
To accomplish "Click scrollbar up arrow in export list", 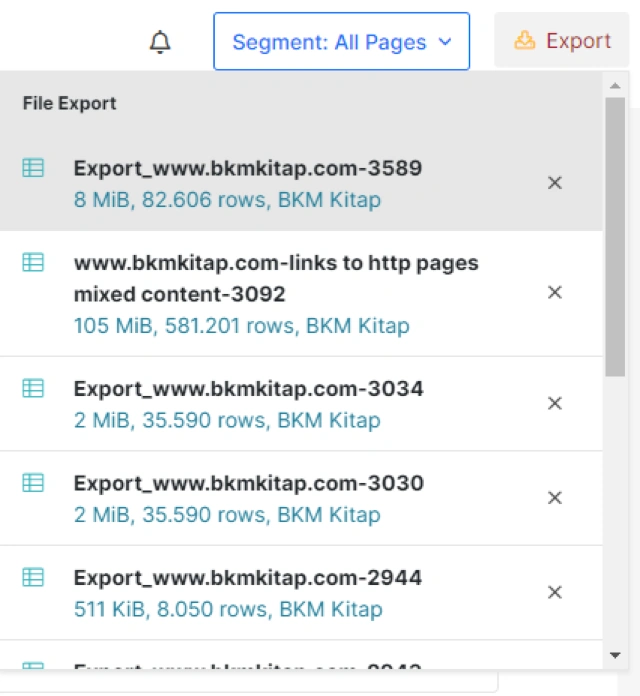I will click(615, 86).
